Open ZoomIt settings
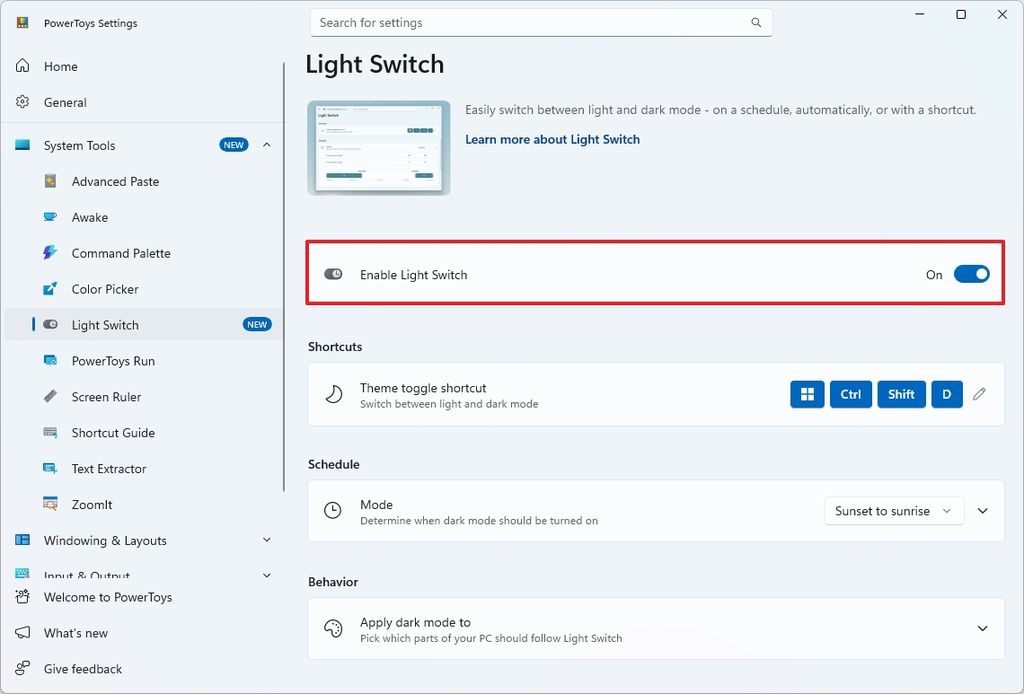The image size is (1024, 694). 143,504
